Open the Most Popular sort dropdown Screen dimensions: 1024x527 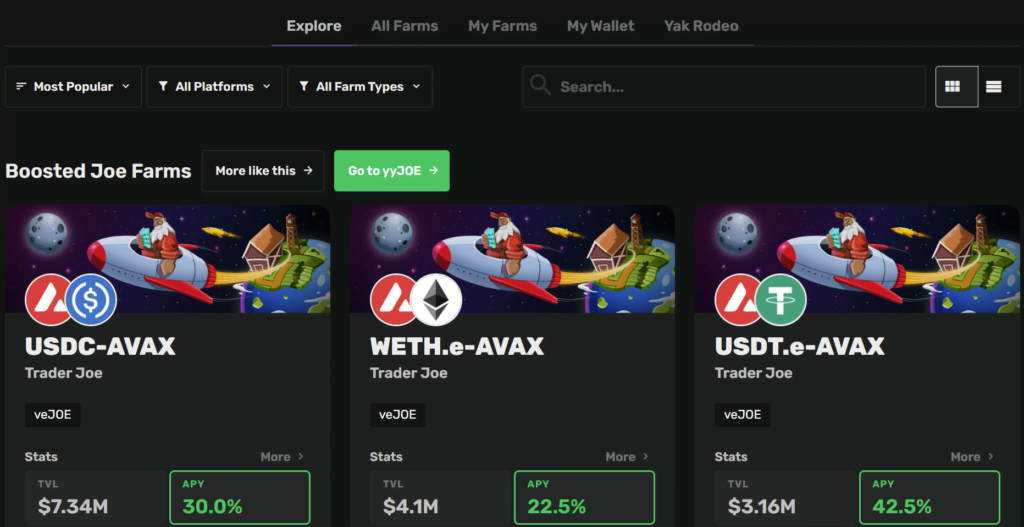click(73, 87)
